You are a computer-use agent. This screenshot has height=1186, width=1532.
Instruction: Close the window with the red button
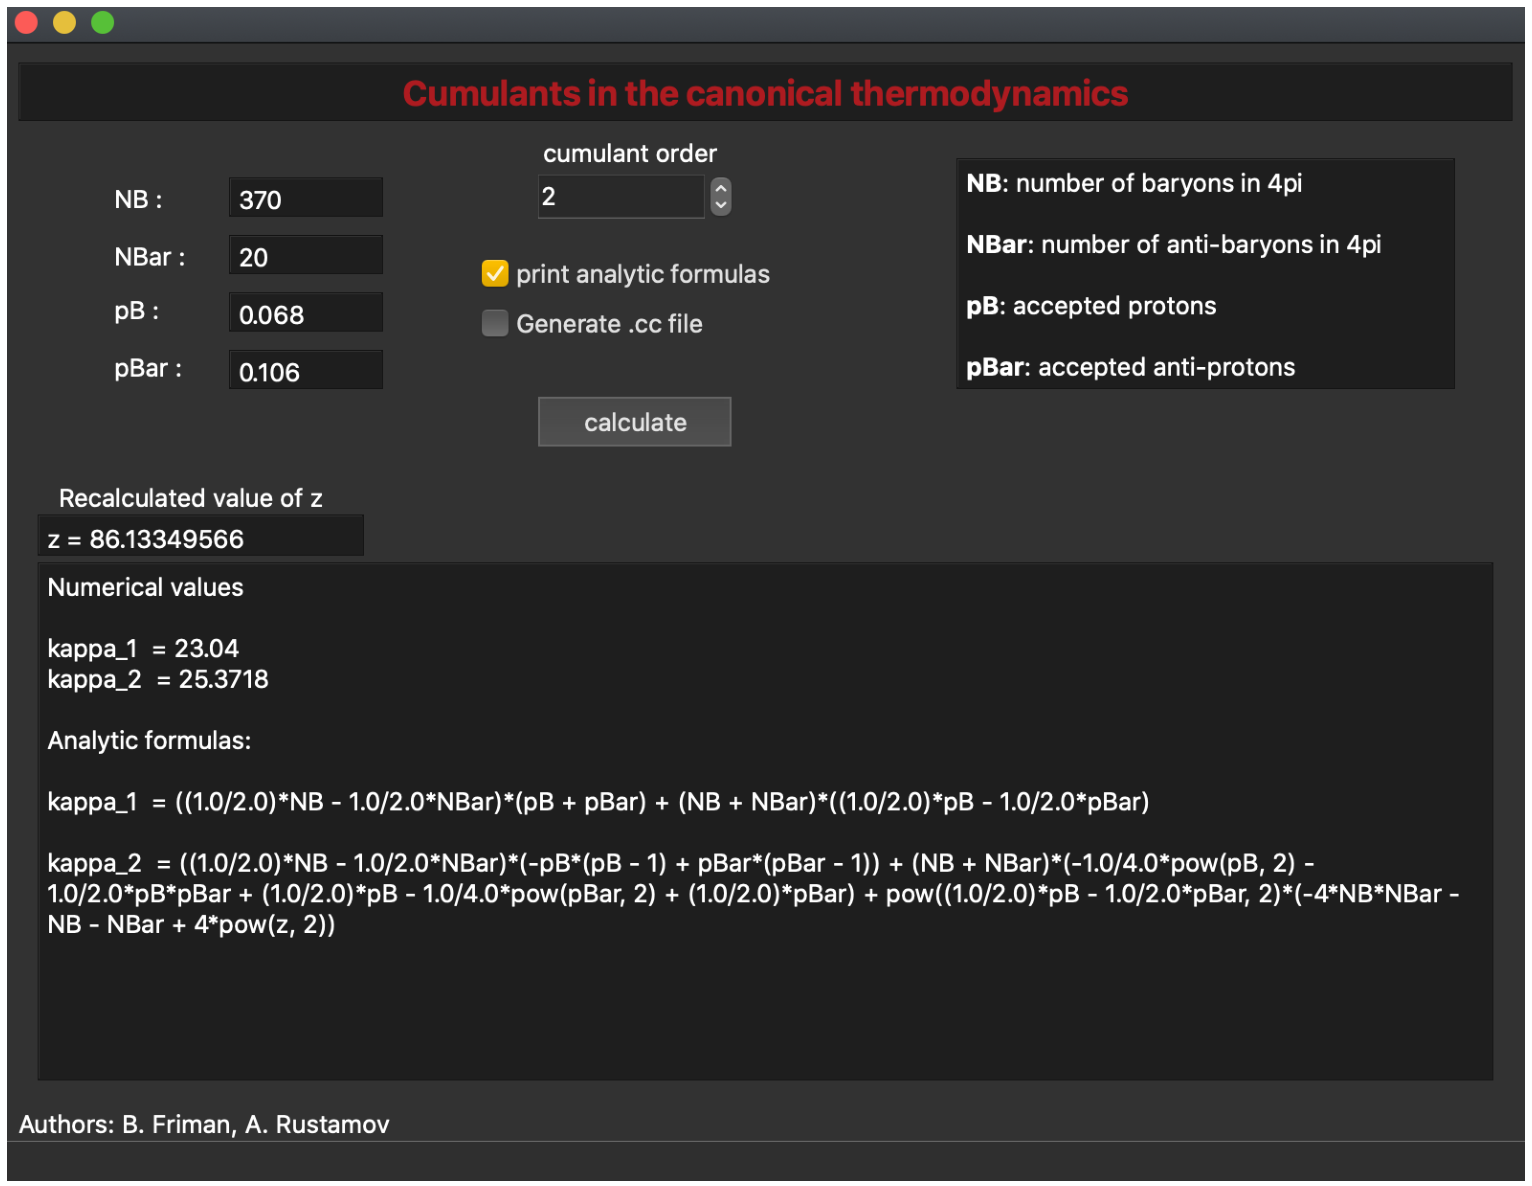[x=26, y=22]
